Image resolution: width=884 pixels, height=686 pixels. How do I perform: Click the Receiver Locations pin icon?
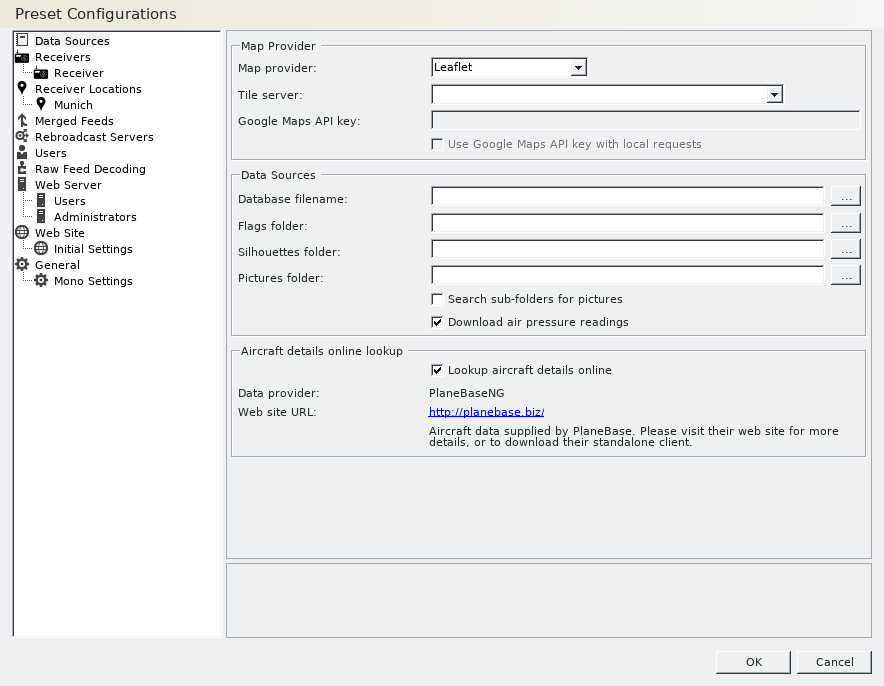(22, 88)
